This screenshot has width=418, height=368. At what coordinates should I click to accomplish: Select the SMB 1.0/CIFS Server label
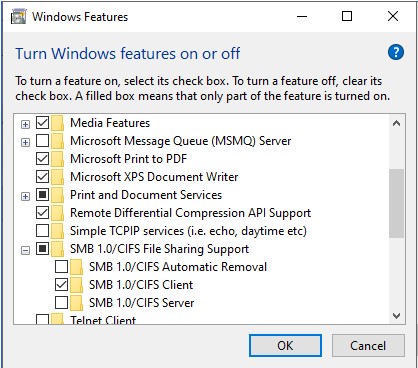(x=142, y=303)
